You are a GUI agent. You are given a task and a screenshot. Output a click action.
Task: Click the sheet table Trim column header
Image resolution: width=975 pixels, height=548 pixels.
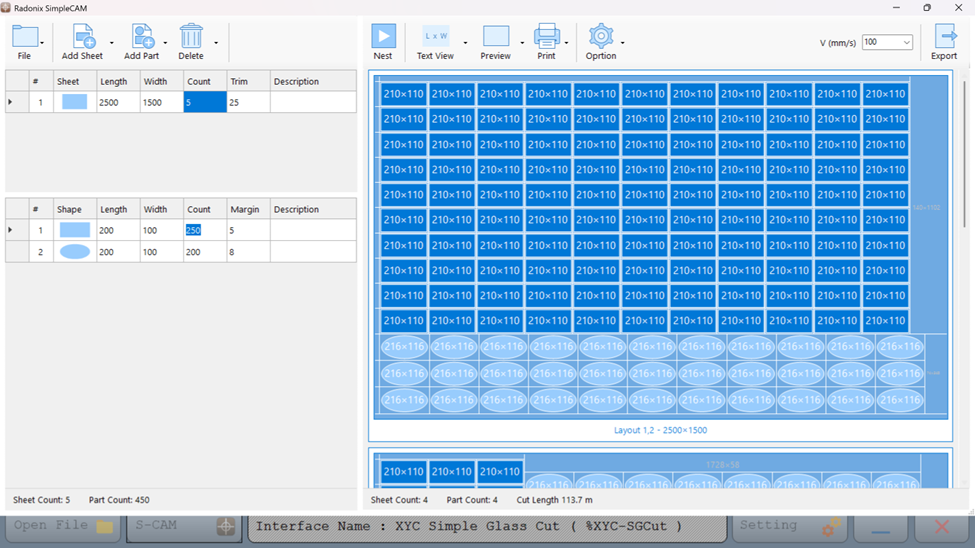[x=248, y=81]
